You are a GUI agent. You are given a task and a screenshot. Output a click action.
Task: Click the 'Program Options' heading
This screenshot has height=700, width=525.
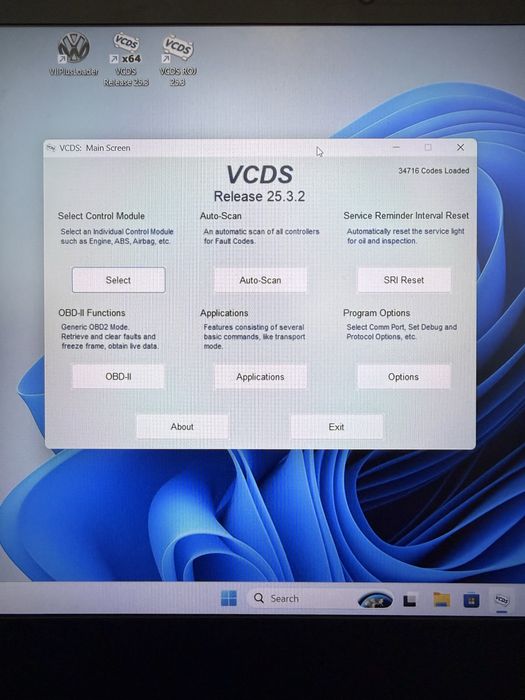click(x=376, y=312)
